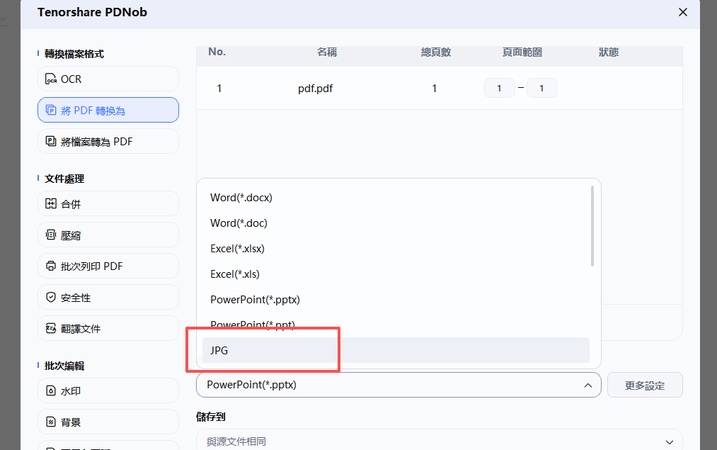This screenshot has height=450, width=717.
Task: Edit the start page range field
Action: click(499, 88)
